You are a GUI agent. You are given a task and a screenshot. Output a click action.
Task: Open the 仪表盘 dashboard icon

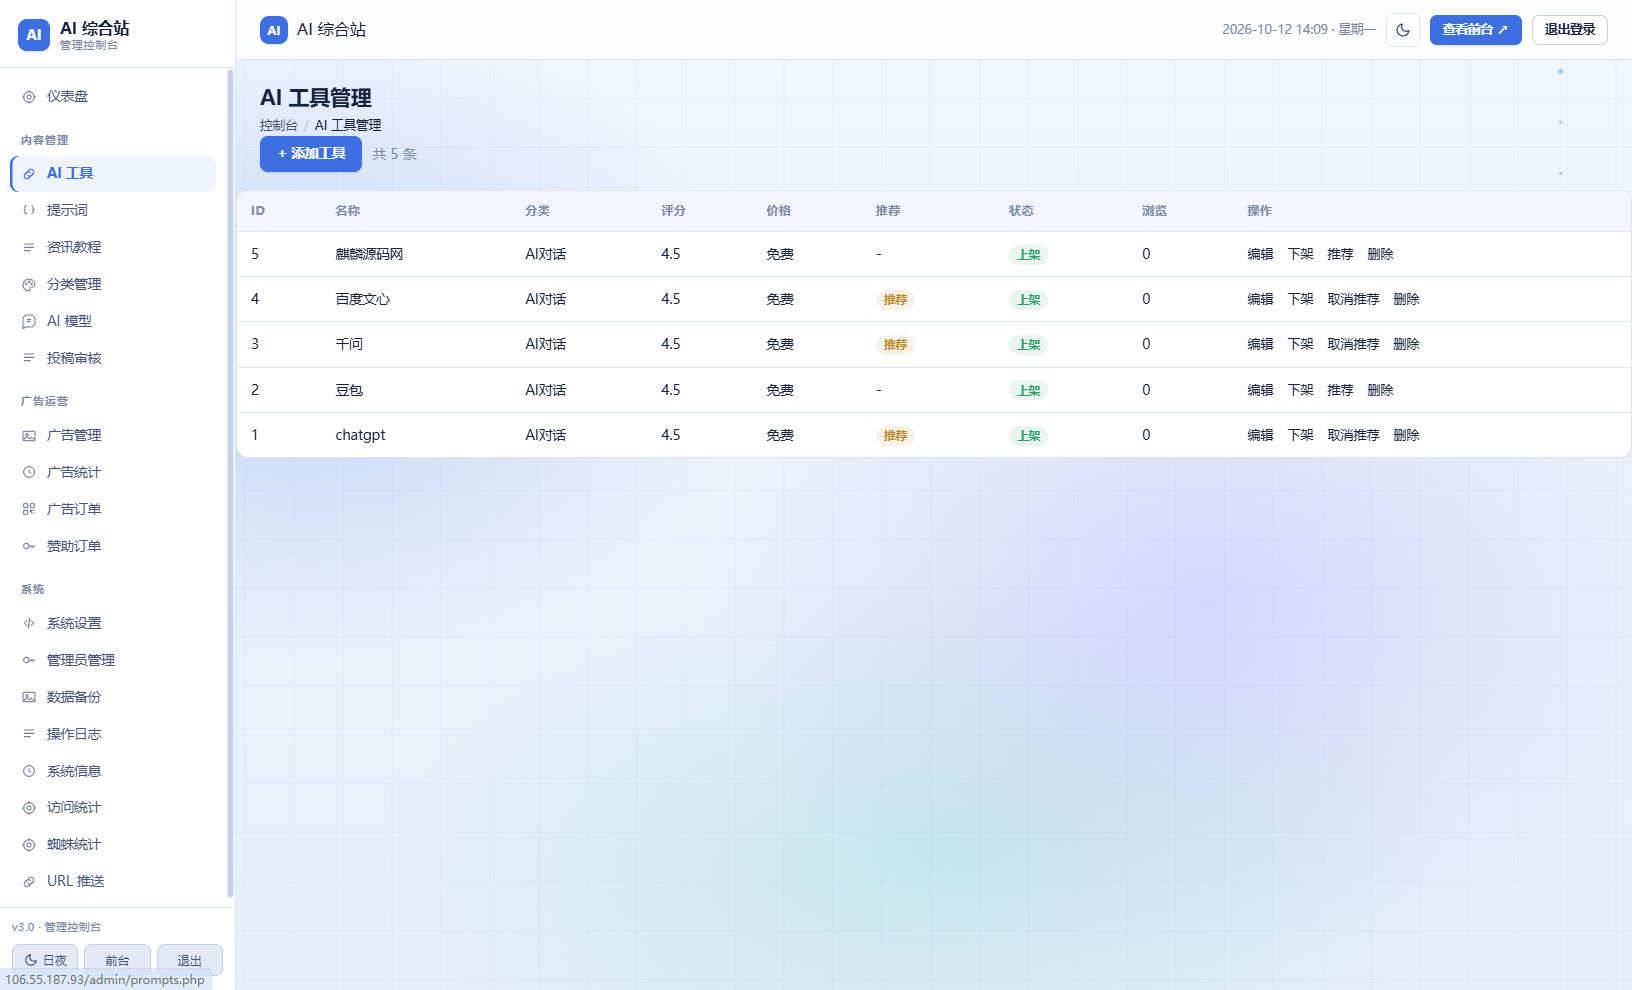pos(29,97)
